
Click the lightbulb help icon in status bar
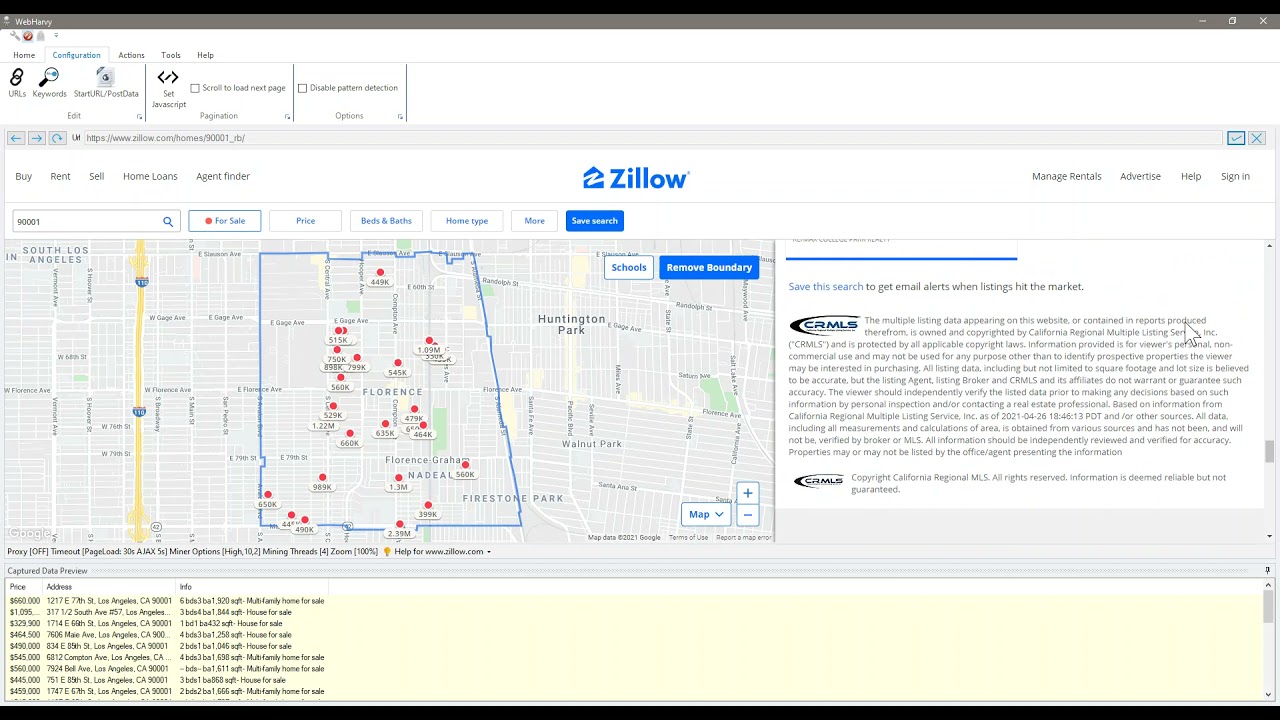pyautogui.click(x=387, y=551)
